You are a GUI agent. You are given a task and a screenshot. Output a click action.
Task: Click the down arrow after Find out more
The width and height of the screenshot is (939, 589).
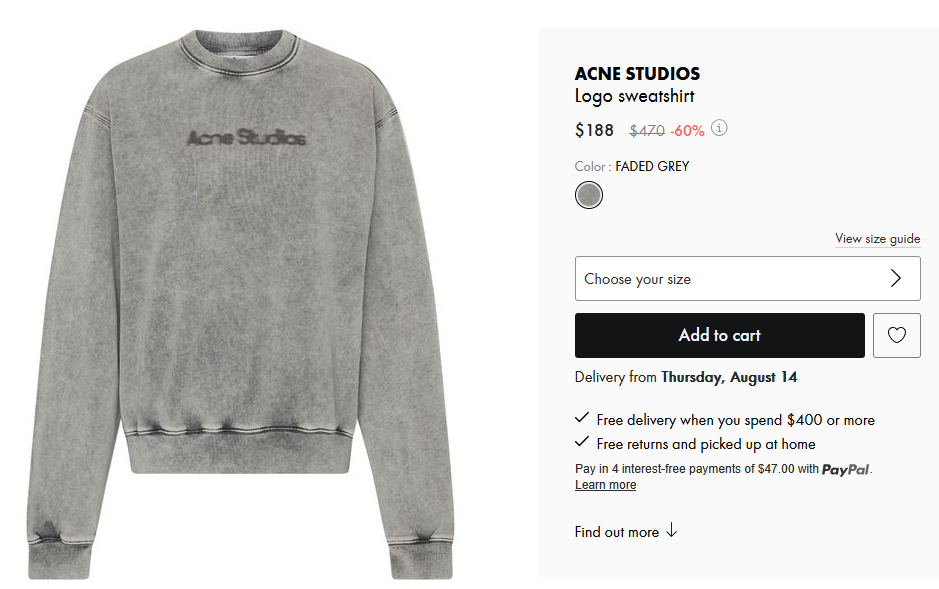[672, 530]
